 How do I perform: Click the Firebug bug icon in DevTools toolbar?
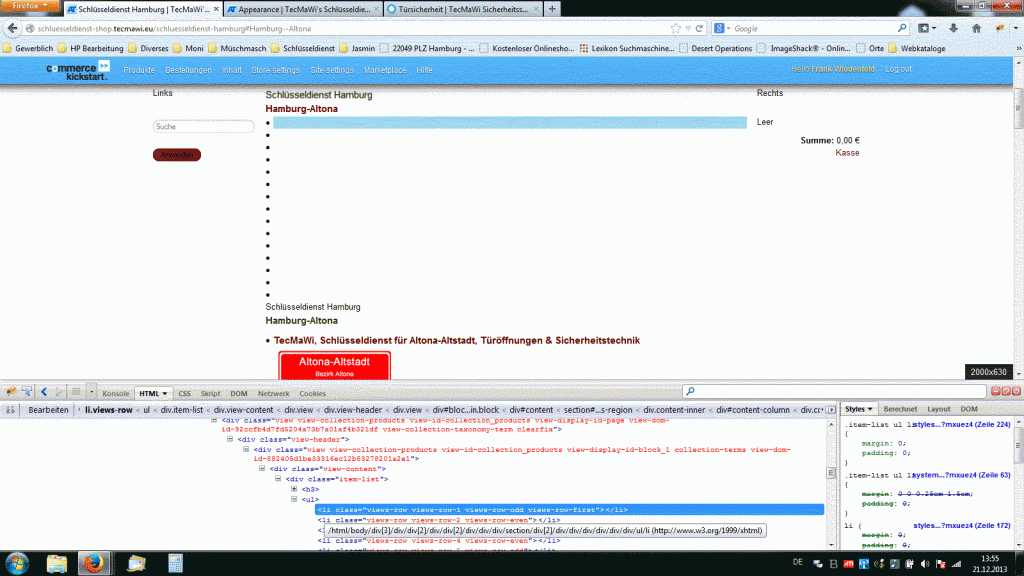click(x=10, y=393)
